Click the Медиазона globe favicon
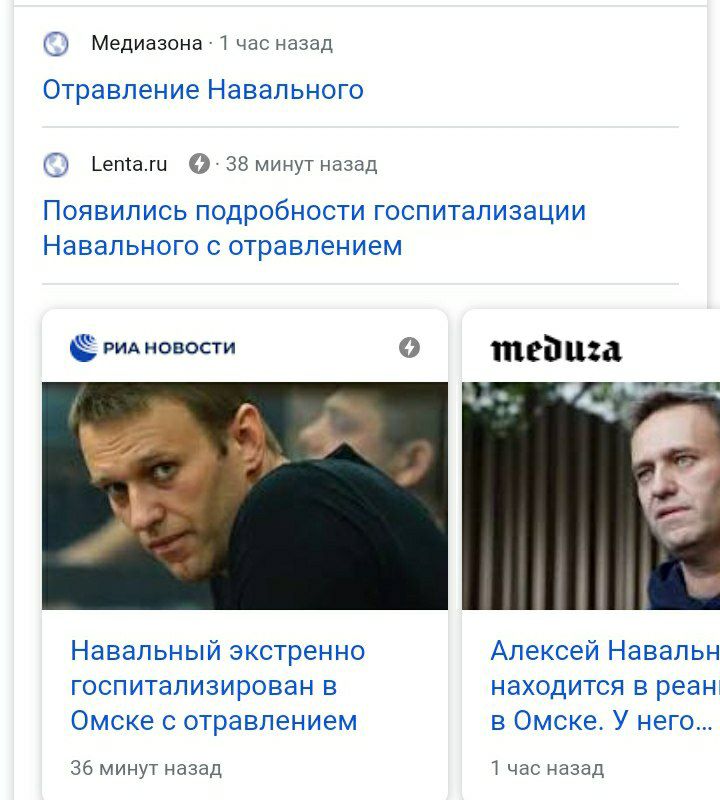Screen dimensions: 720x800 [56, 44]
